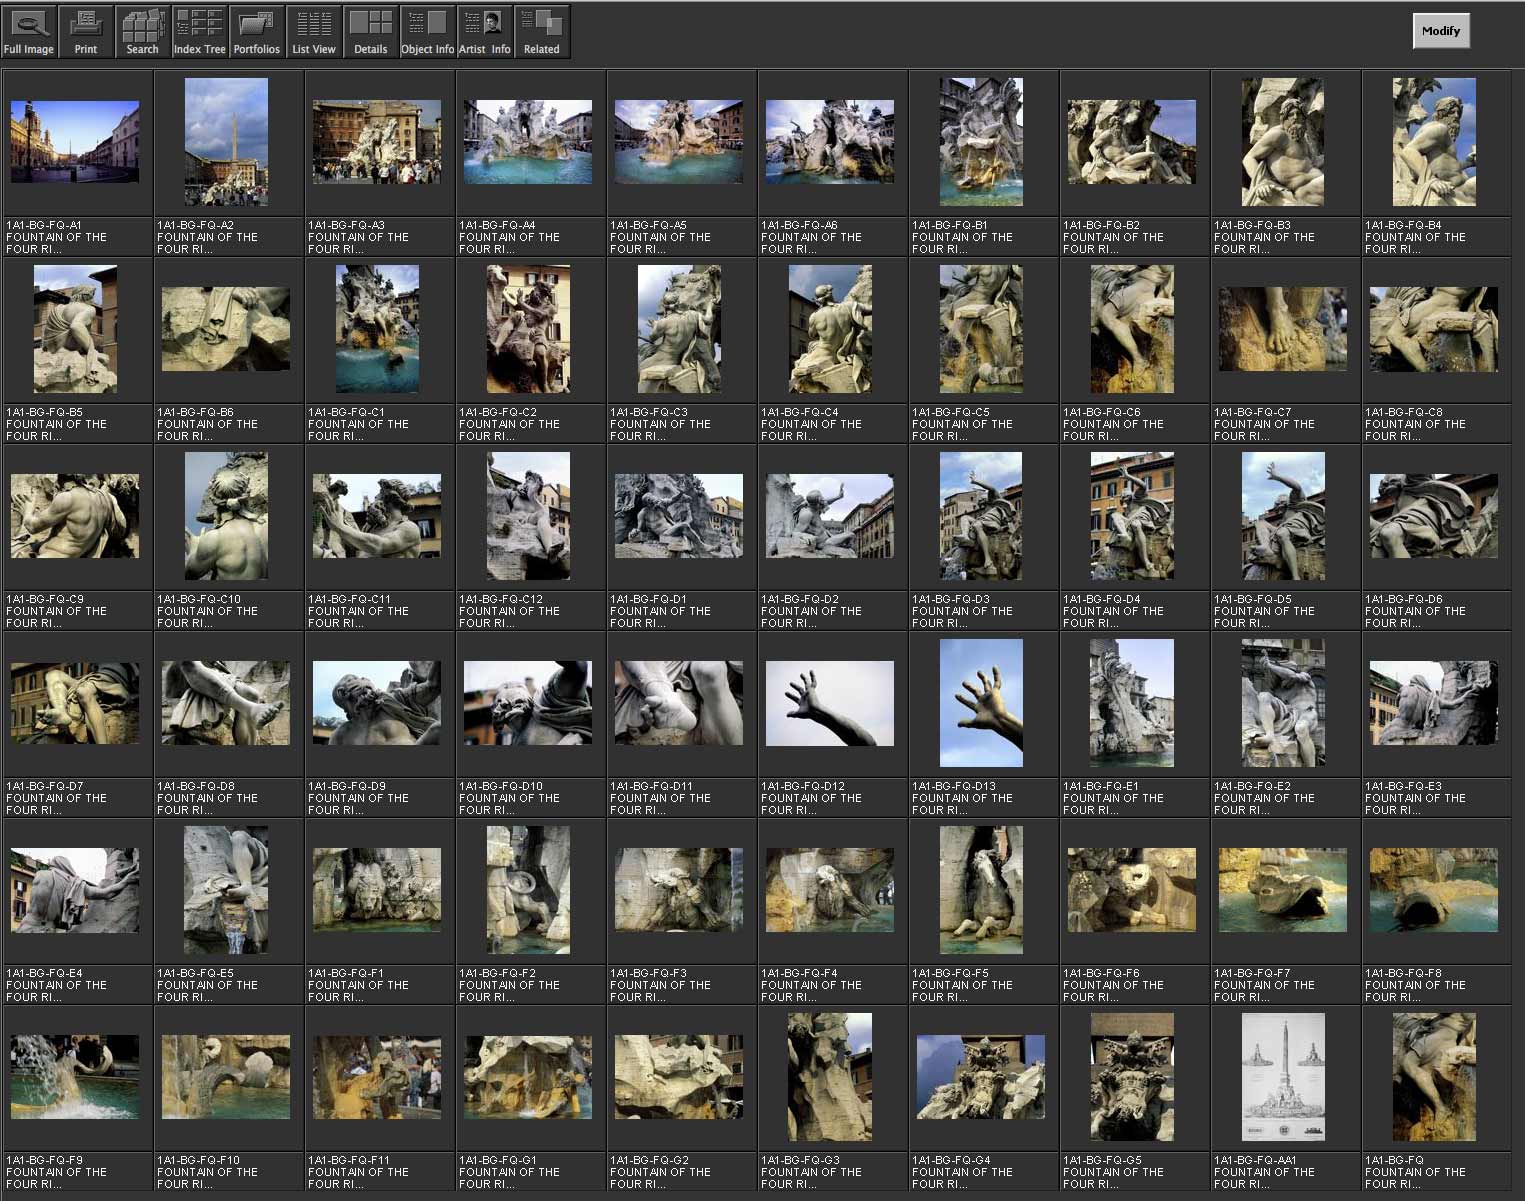This screenshot has height=1201, width=1525.
Task: Show the Details view
Action: point(371,32)
